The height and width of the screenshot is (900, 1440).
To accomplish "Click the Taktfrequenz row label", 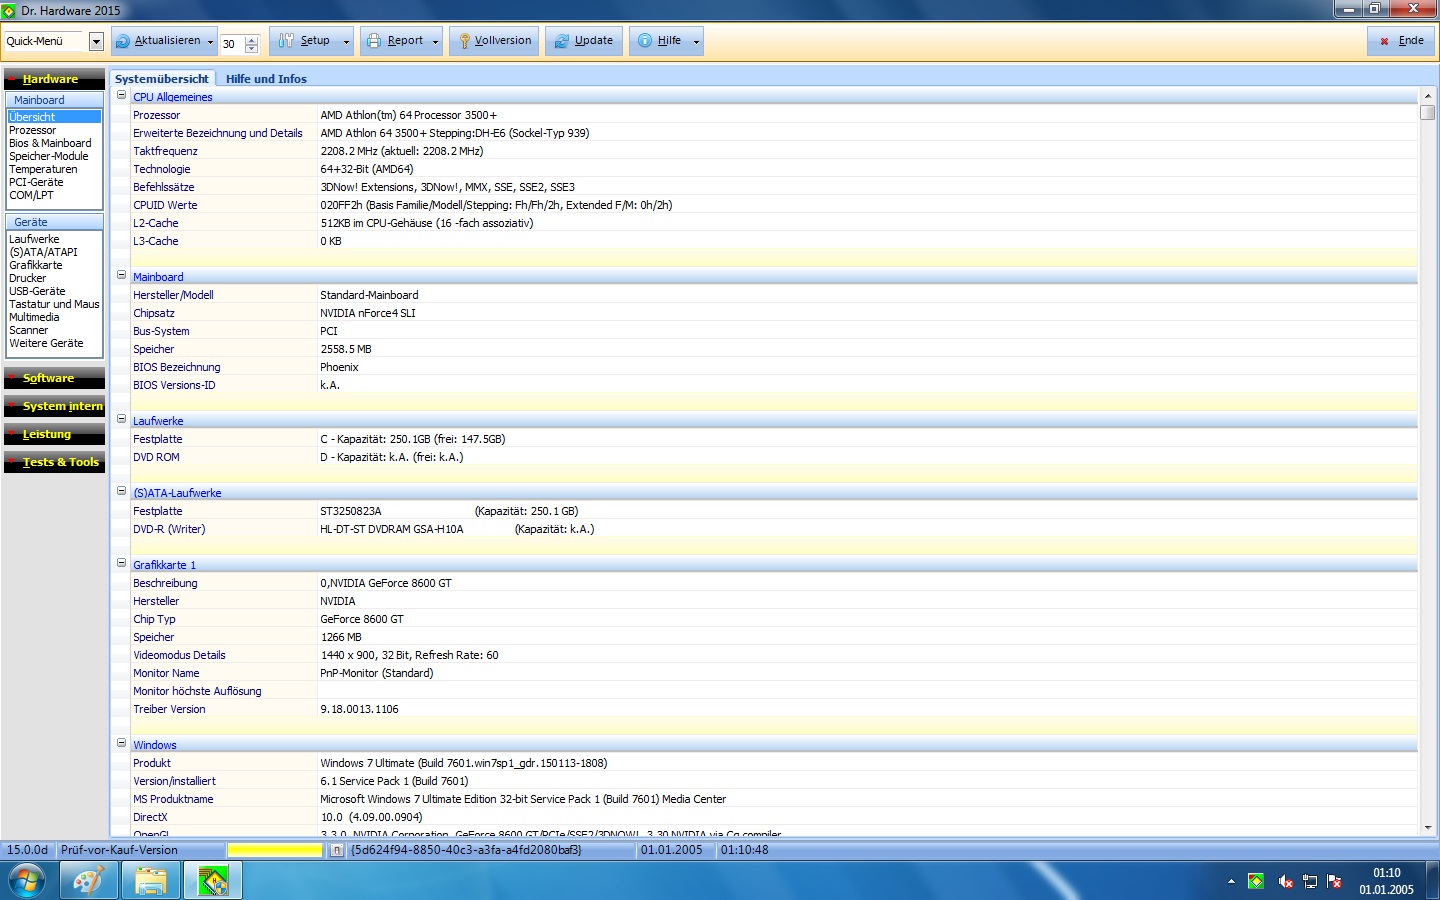I will click(166, 151).
